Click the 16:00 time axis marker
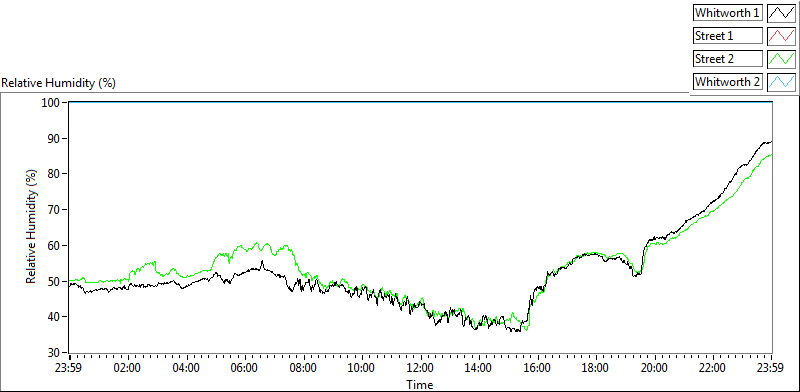Screen dimensions: 800x392 point(538,367)
